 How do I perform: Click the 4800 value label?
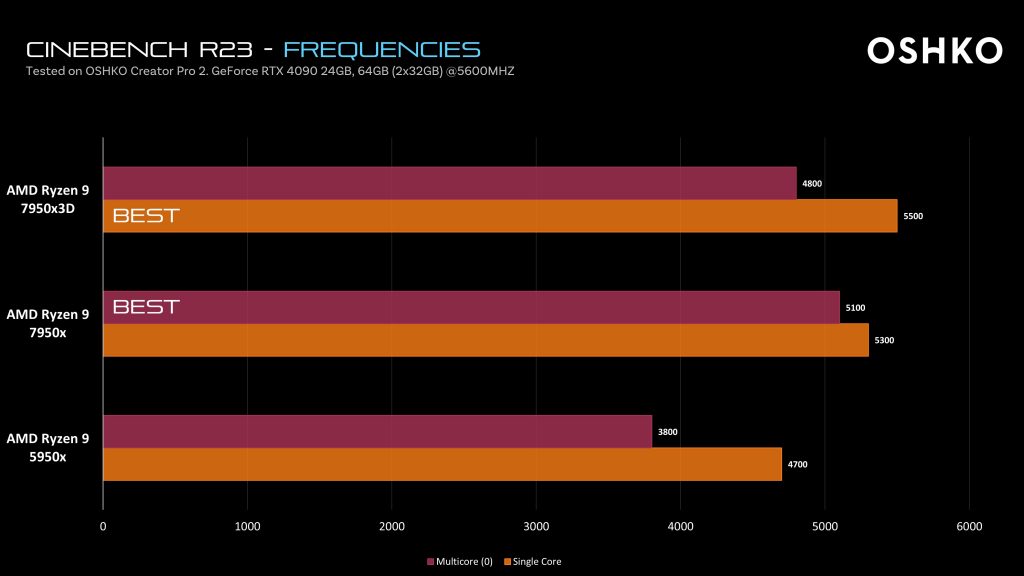(812, 184)
